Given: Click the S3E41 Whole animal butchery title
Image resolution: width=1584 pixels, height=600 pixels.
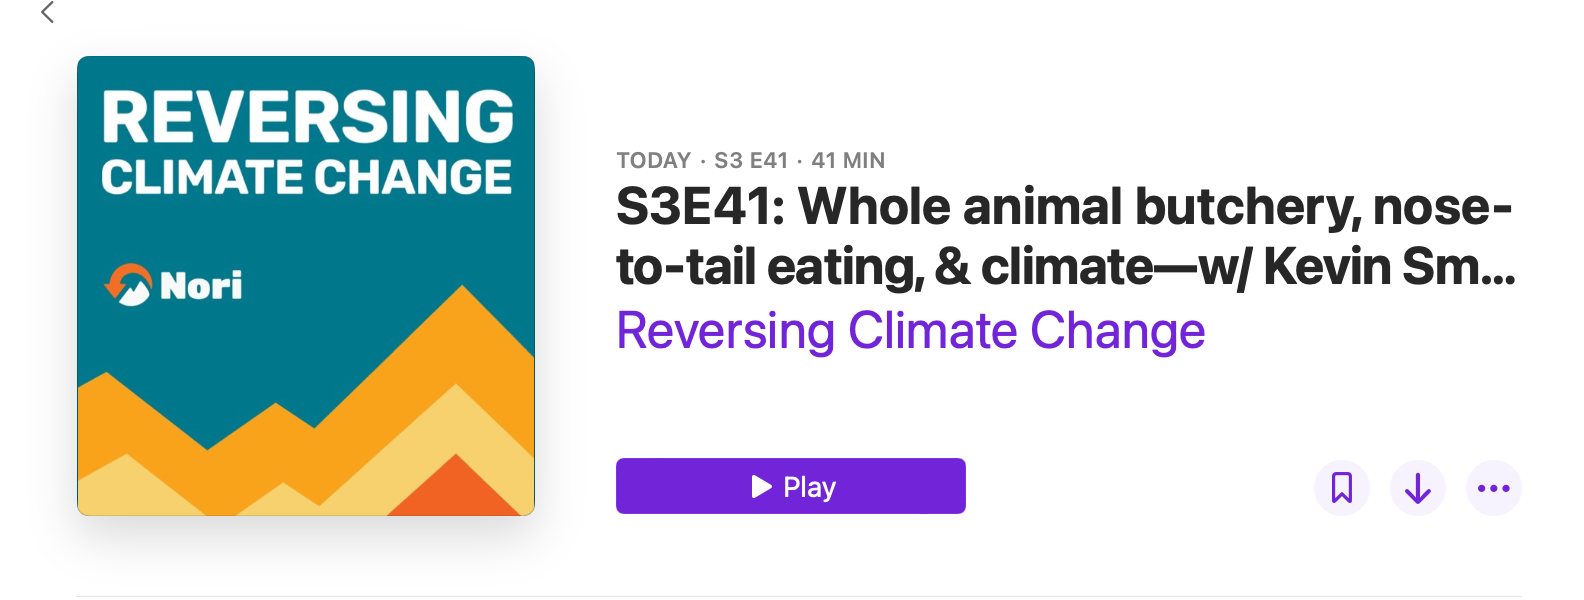Looking at the screenshot, I should pyautogui.click(x=1063, y=207).
